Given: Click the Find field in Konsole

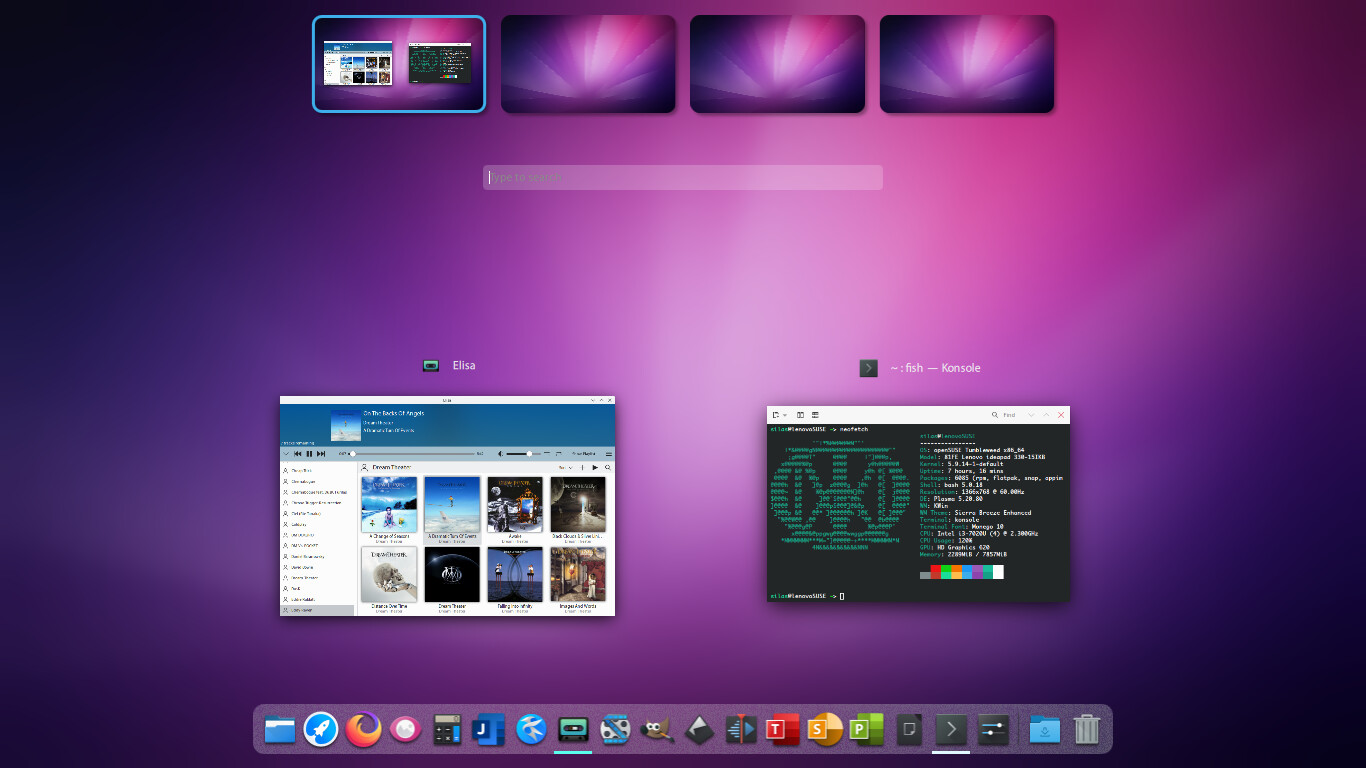Looking at the screenshot, I should tap(1010, 414).
